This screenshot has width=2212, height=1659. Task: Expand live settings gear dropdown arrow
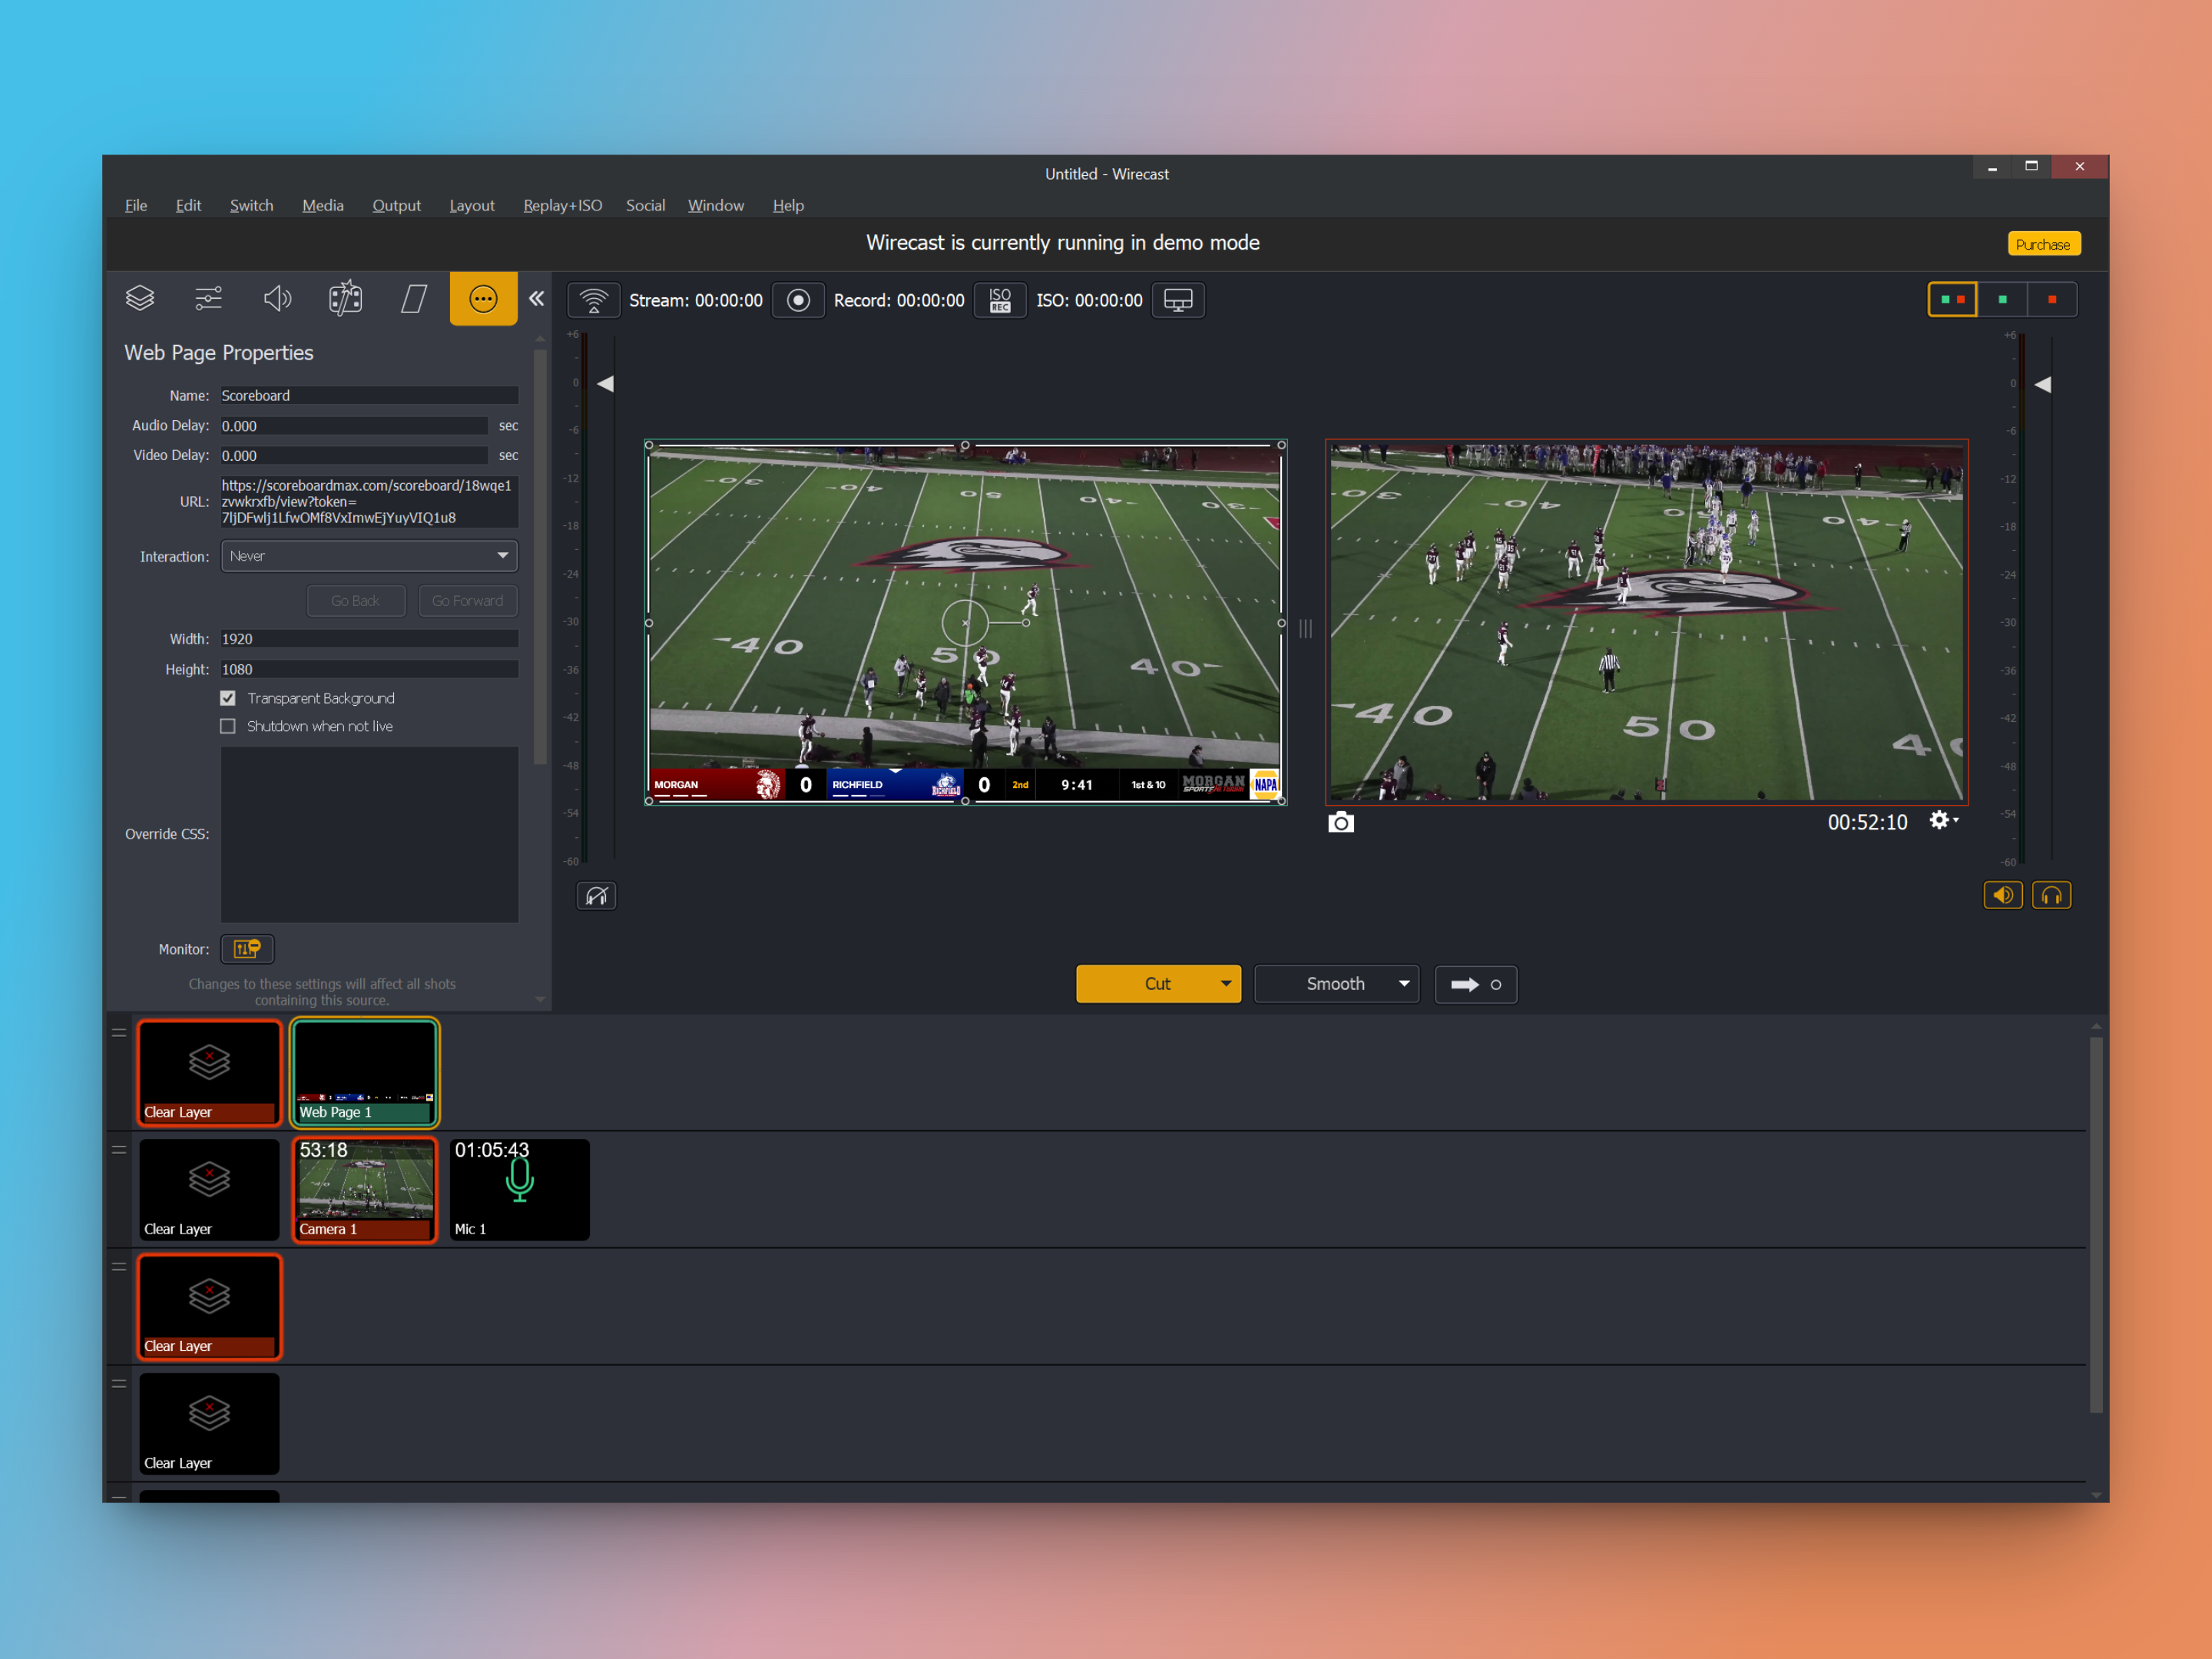click(1956, 820)
